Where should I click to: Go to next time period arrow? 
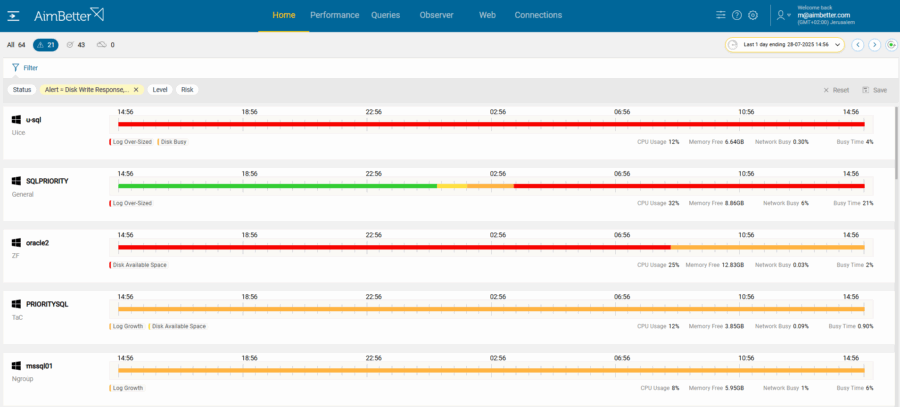(x=874, y=45)
